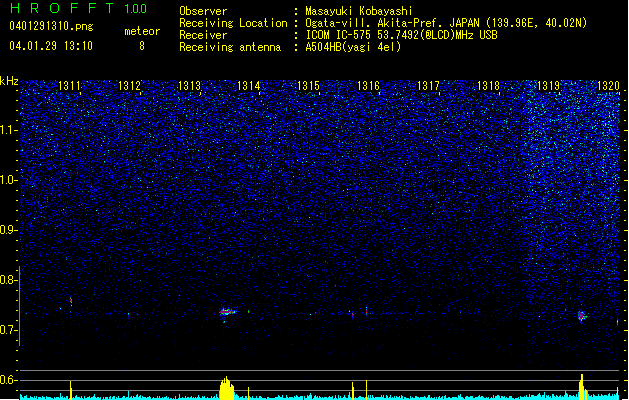Click the meteor count value 8
The height and width of the screenshot is (400, 629).
pos(142,46)
